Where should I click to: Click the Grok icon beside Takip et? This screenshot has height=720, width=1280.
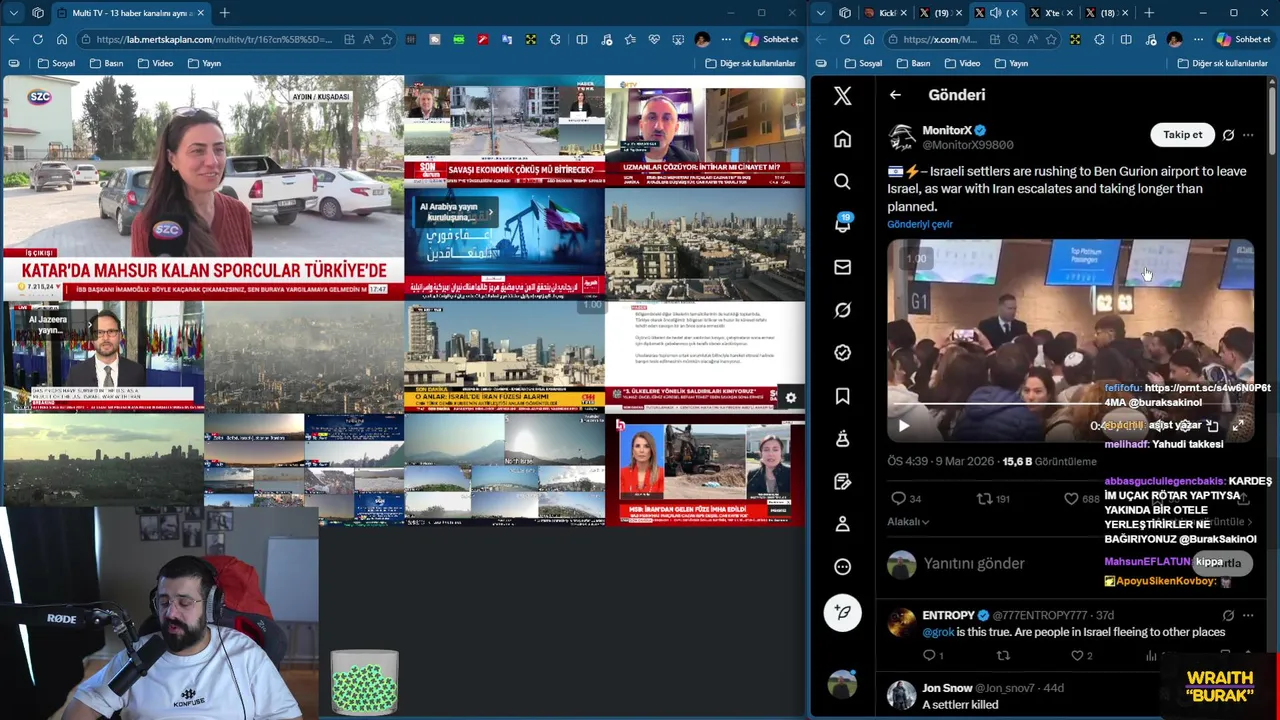[1228, 135]
